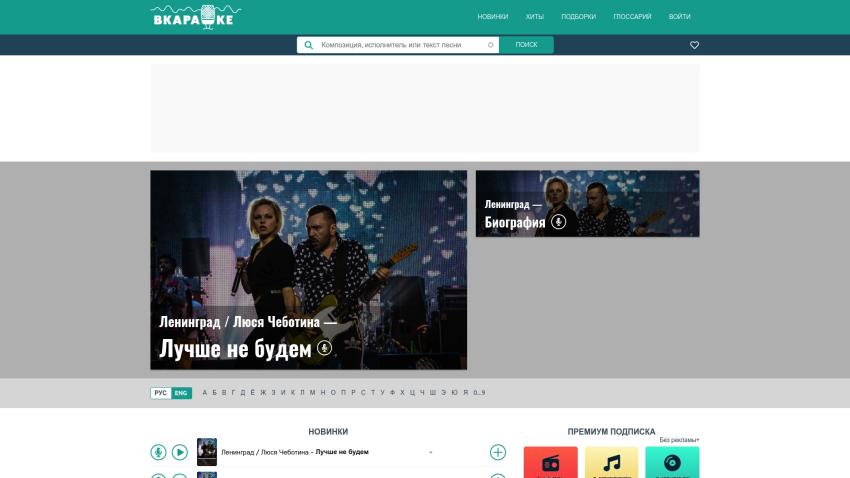Select letter Ч in alphabet index
This screenshot has width=850, height=478.
pos(422,393)
